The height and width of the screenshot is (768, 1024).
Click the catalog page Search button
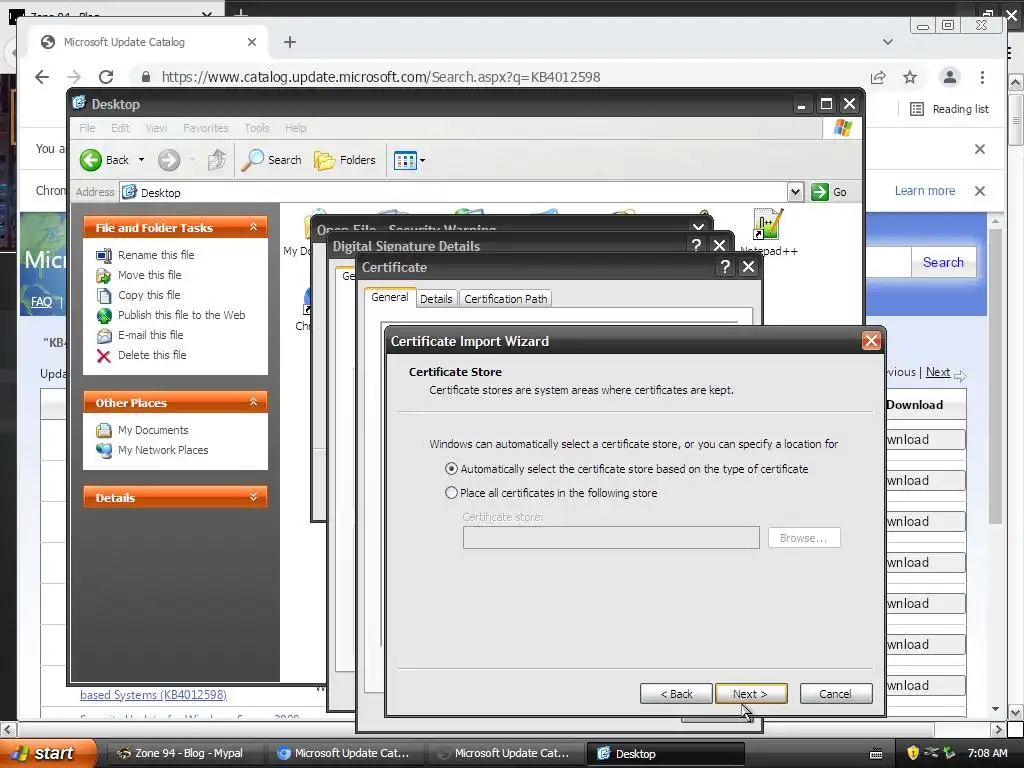[x=943, y=263]
